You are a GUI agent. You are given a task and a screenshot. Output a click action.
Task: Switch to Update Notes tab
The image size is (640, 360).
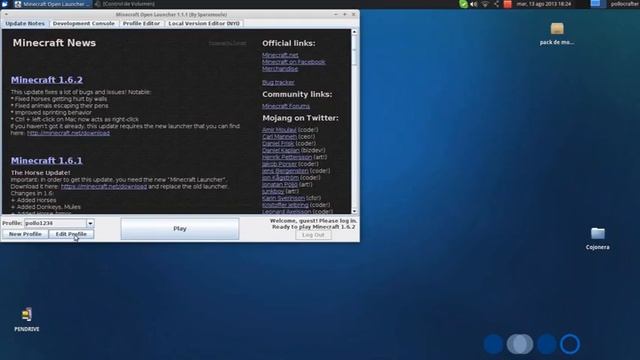click(x=25, y=24)
